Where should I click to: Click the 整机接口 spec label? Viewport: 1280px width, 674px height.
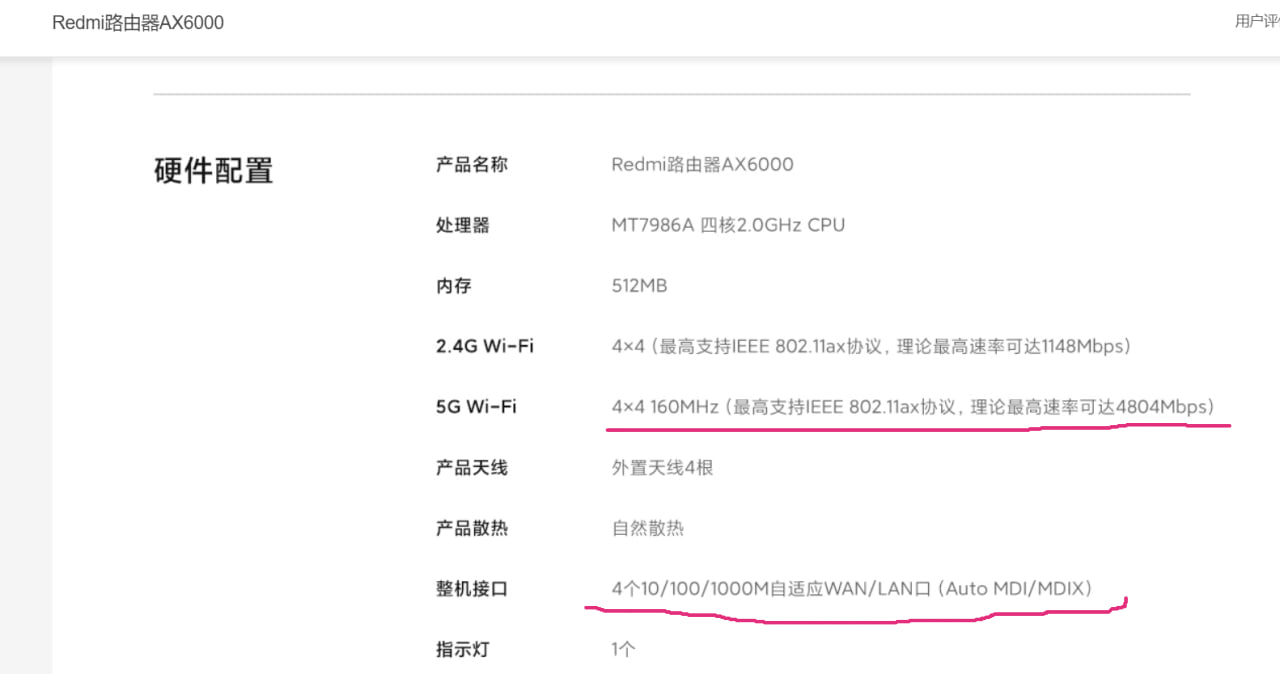(x=471, y=589)
